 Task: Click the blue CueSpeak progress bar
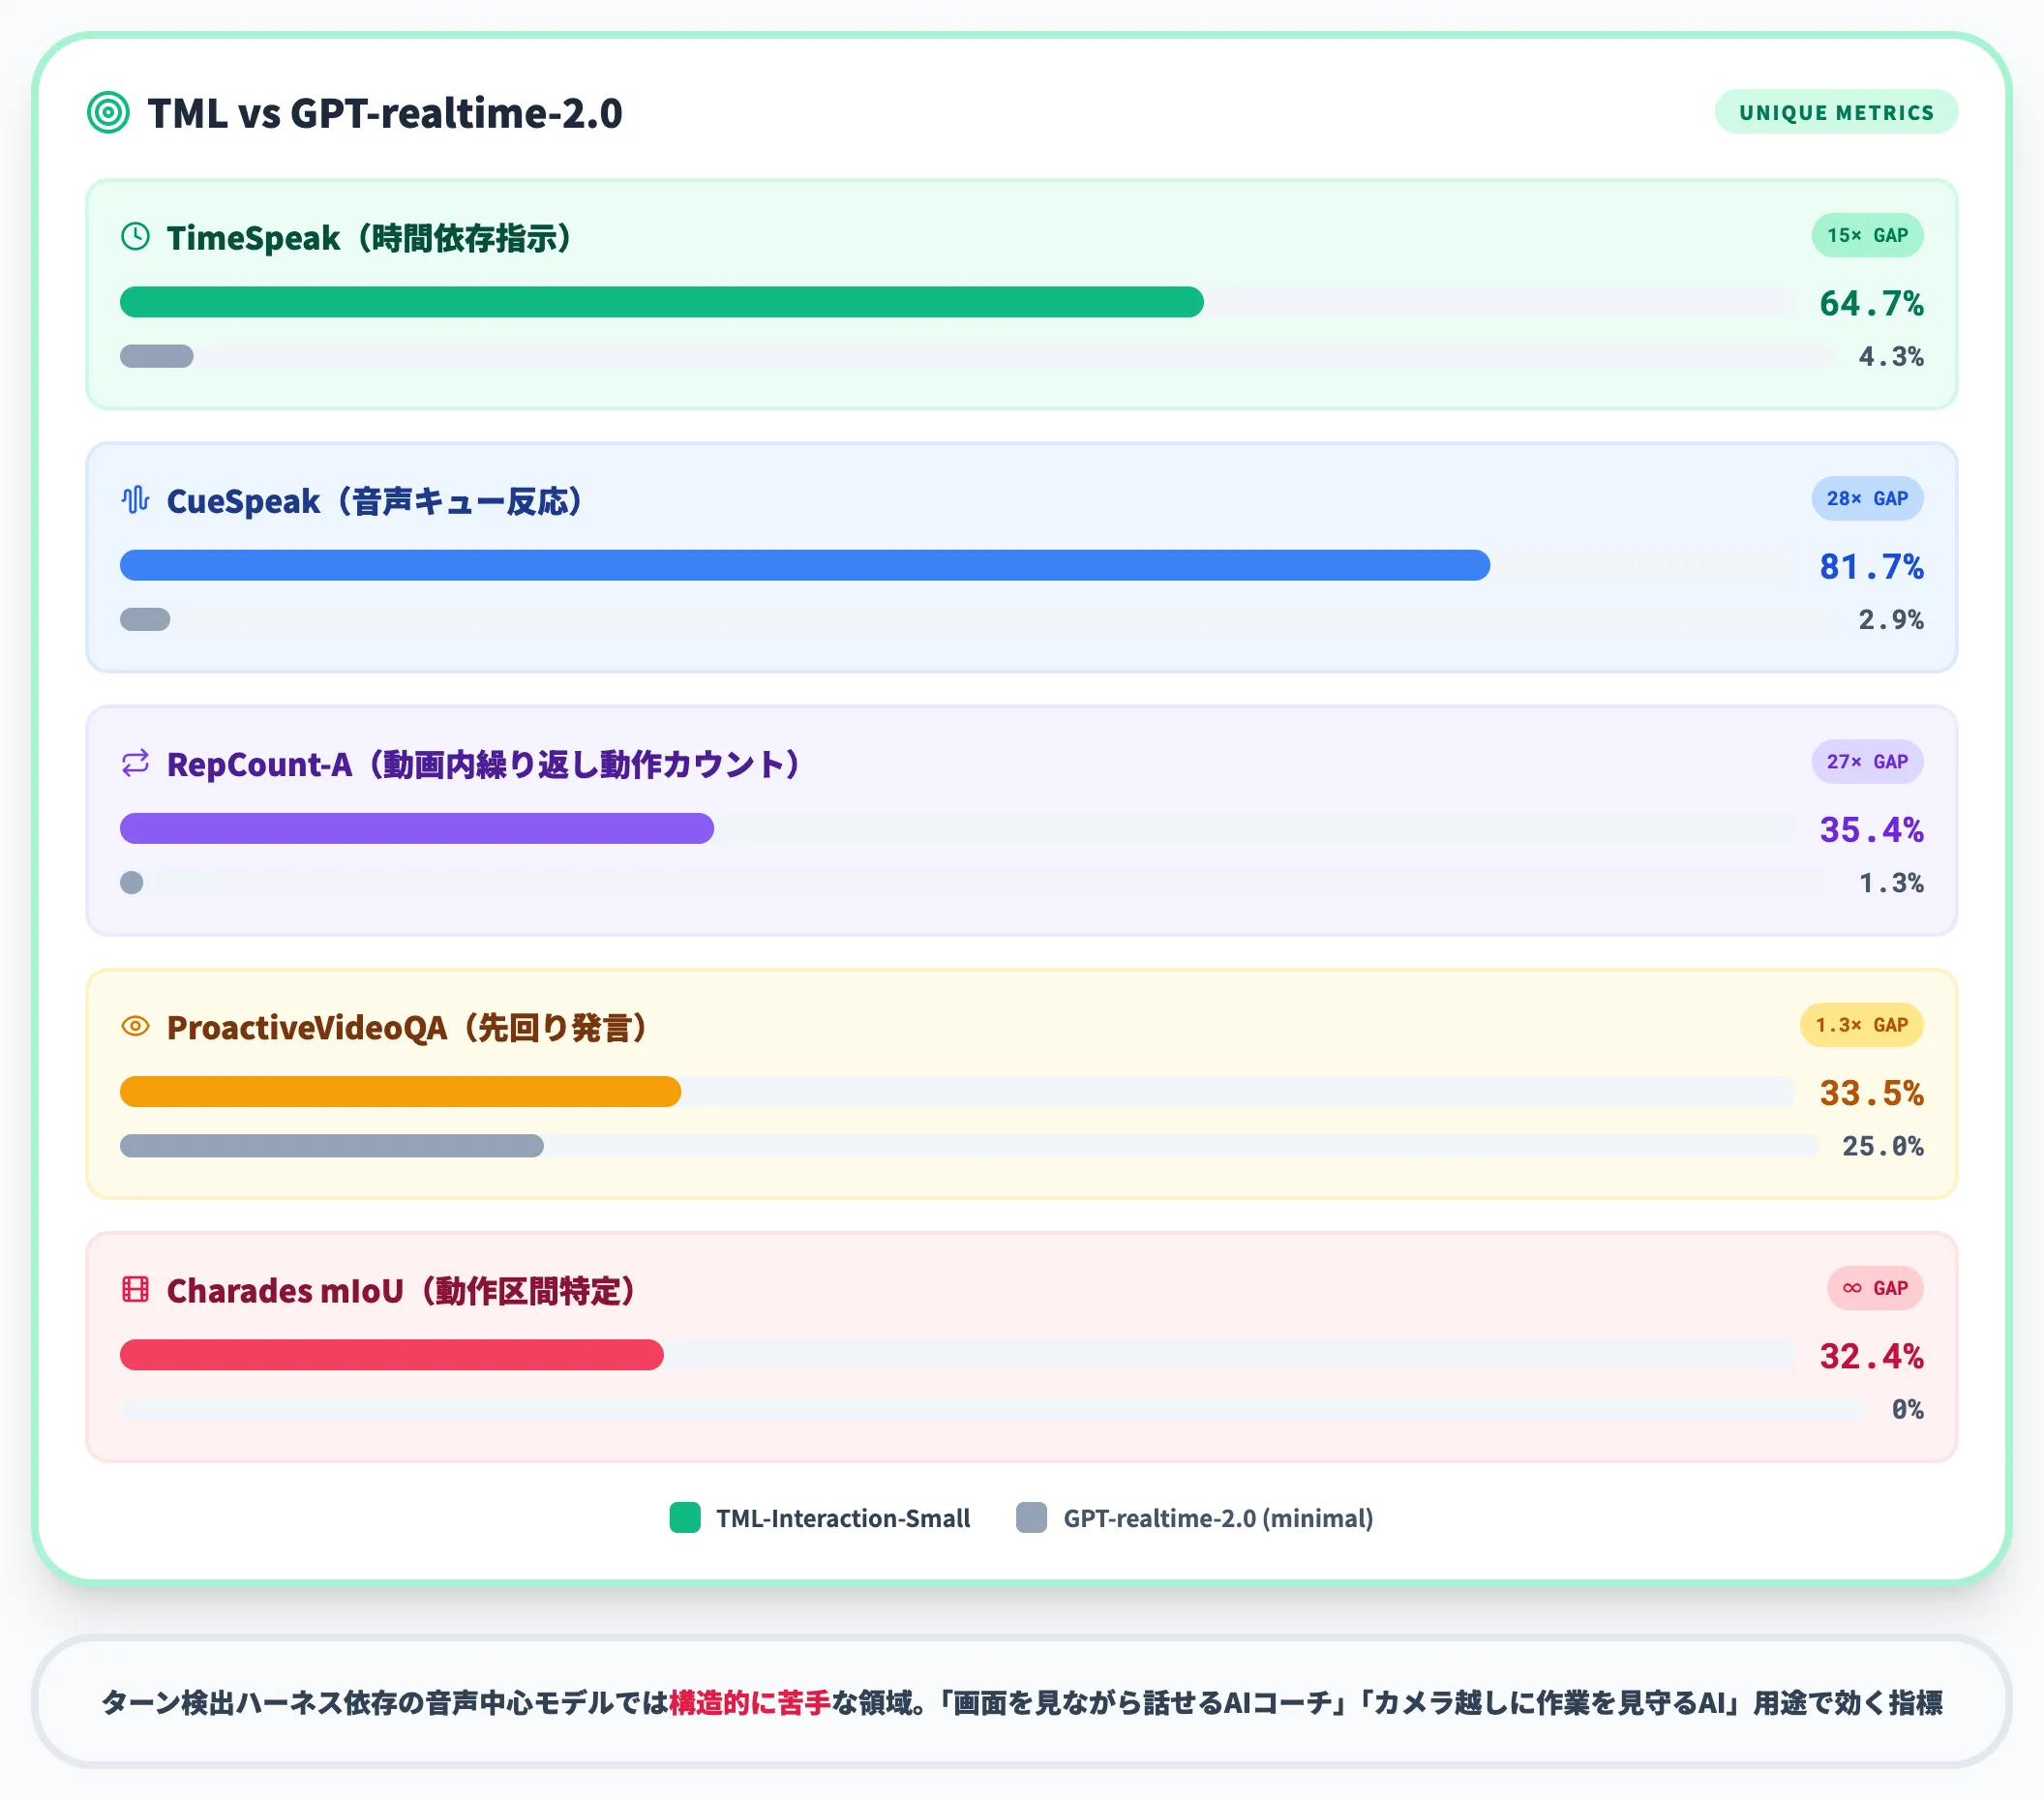[805, 565]
